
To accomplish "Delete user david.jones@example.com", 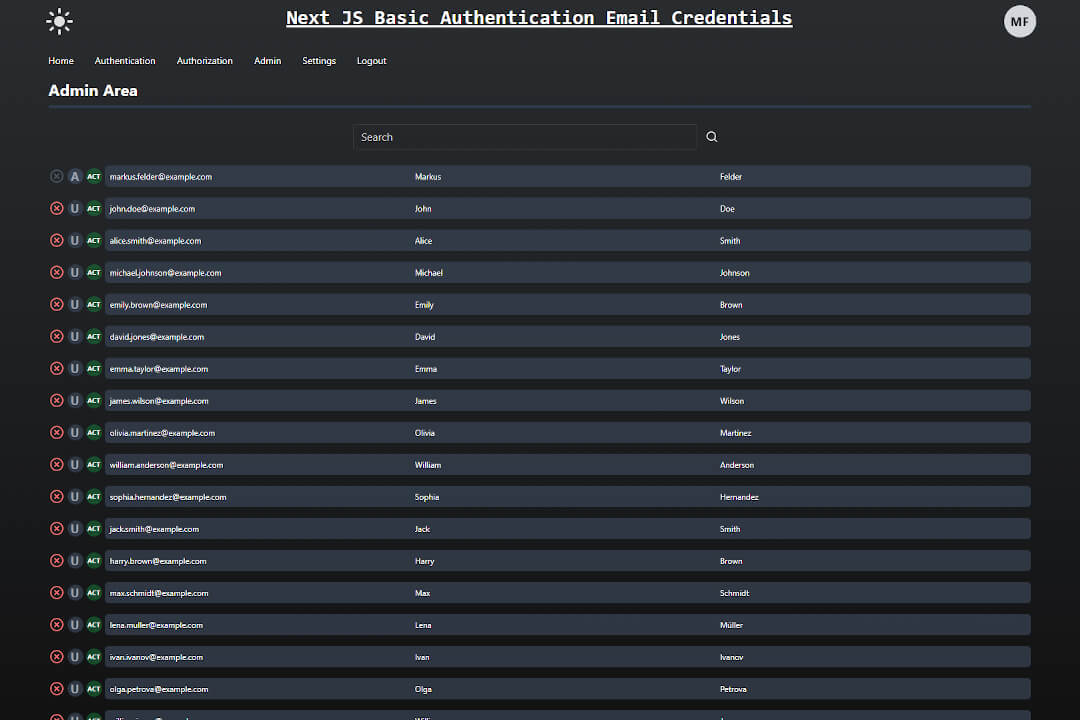I will pos(56,336).
